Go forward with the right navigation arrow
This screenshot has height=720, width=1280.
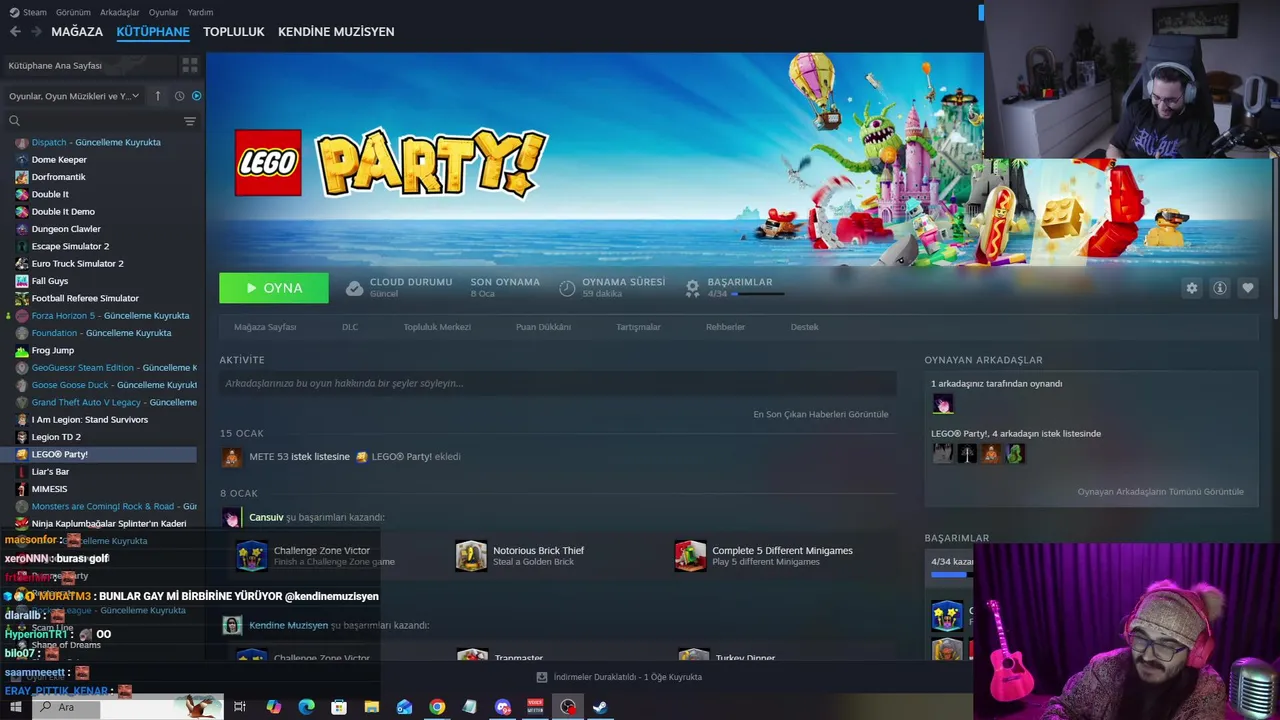coord(36,31)
